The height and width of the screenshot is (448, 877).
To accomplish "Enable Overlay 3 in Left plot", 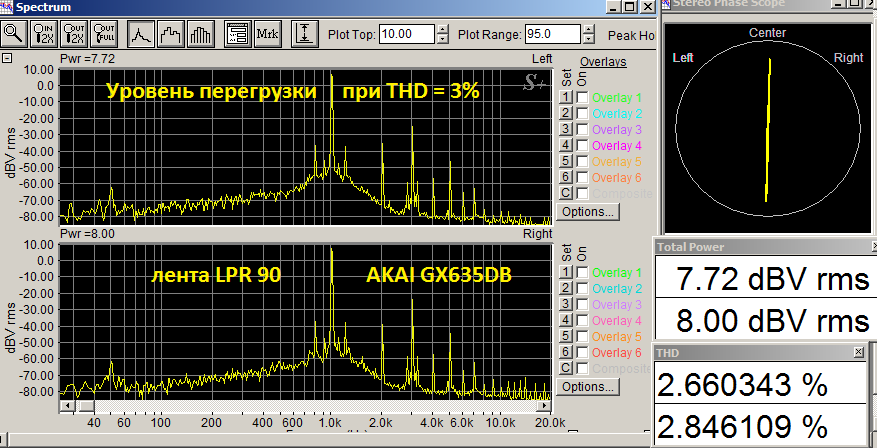I will tap(583, 130).
